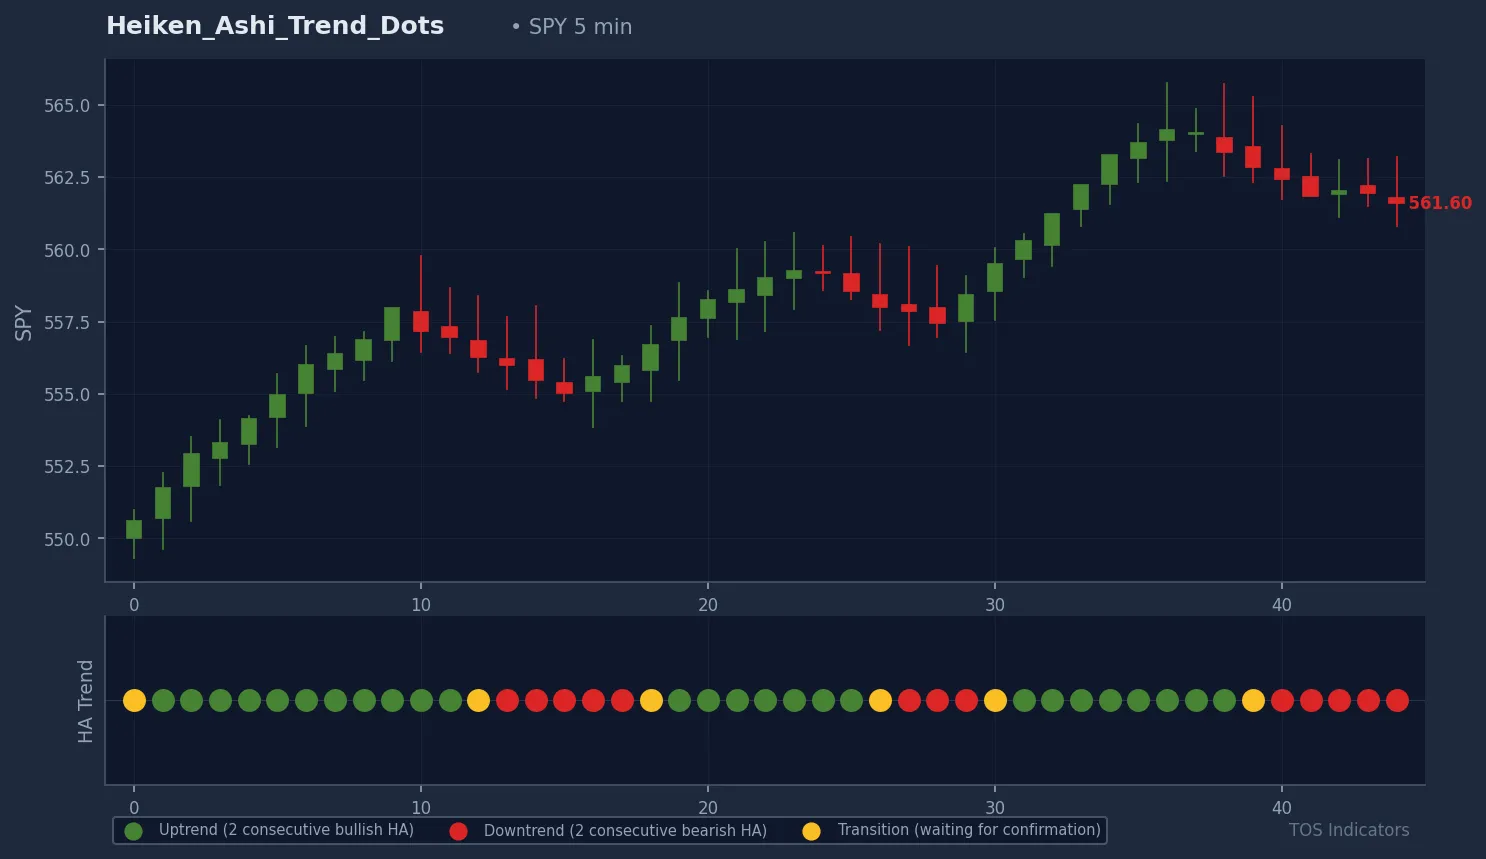1486x859 pixels.
Task: Click the green Uptrend legend dot
Action: coord(133,831)
